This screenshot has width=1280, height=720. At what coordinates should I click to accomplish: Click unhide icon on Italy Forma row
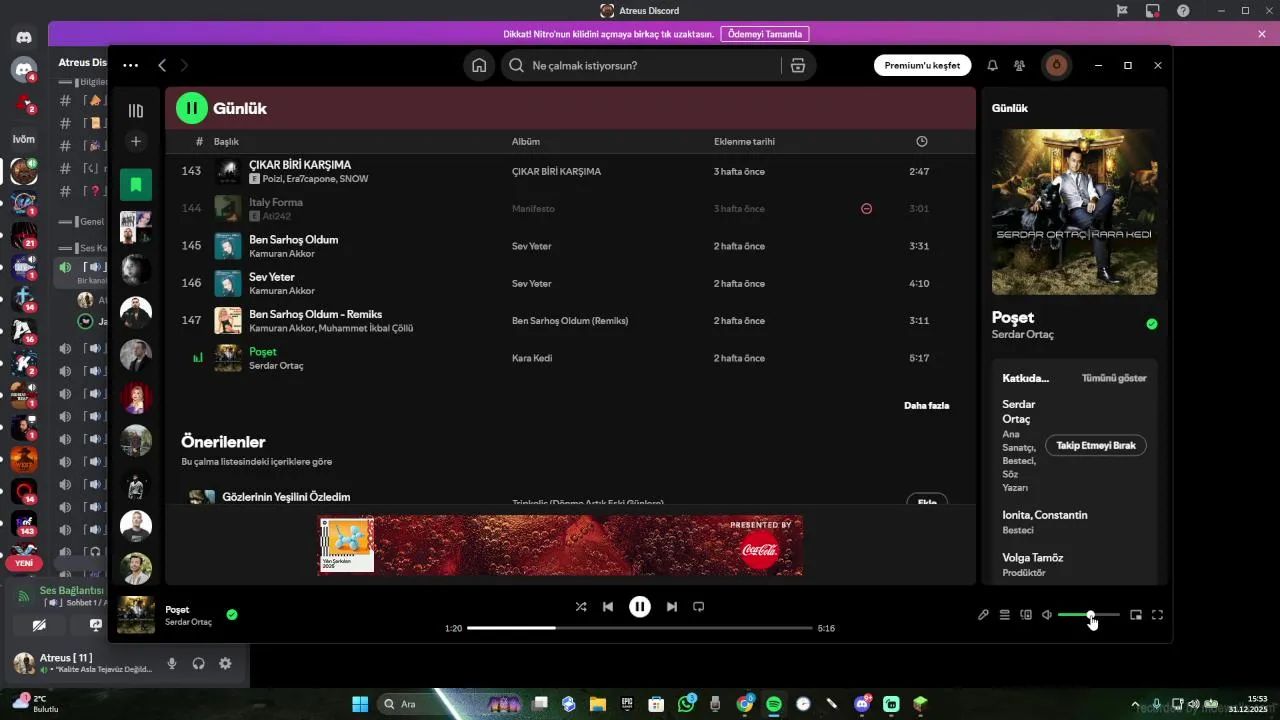point(867,209)
